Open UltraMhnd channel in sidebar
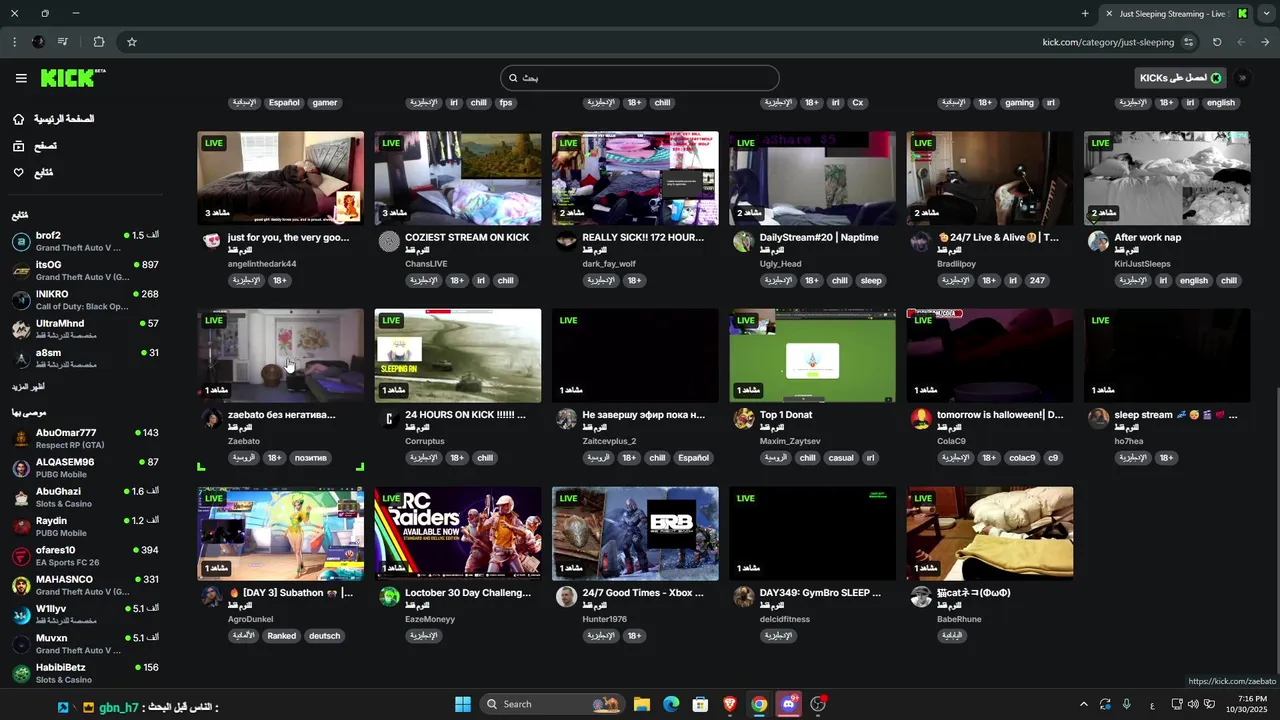Viewport: 1280px width, 720px height. [x=85, y=329]
